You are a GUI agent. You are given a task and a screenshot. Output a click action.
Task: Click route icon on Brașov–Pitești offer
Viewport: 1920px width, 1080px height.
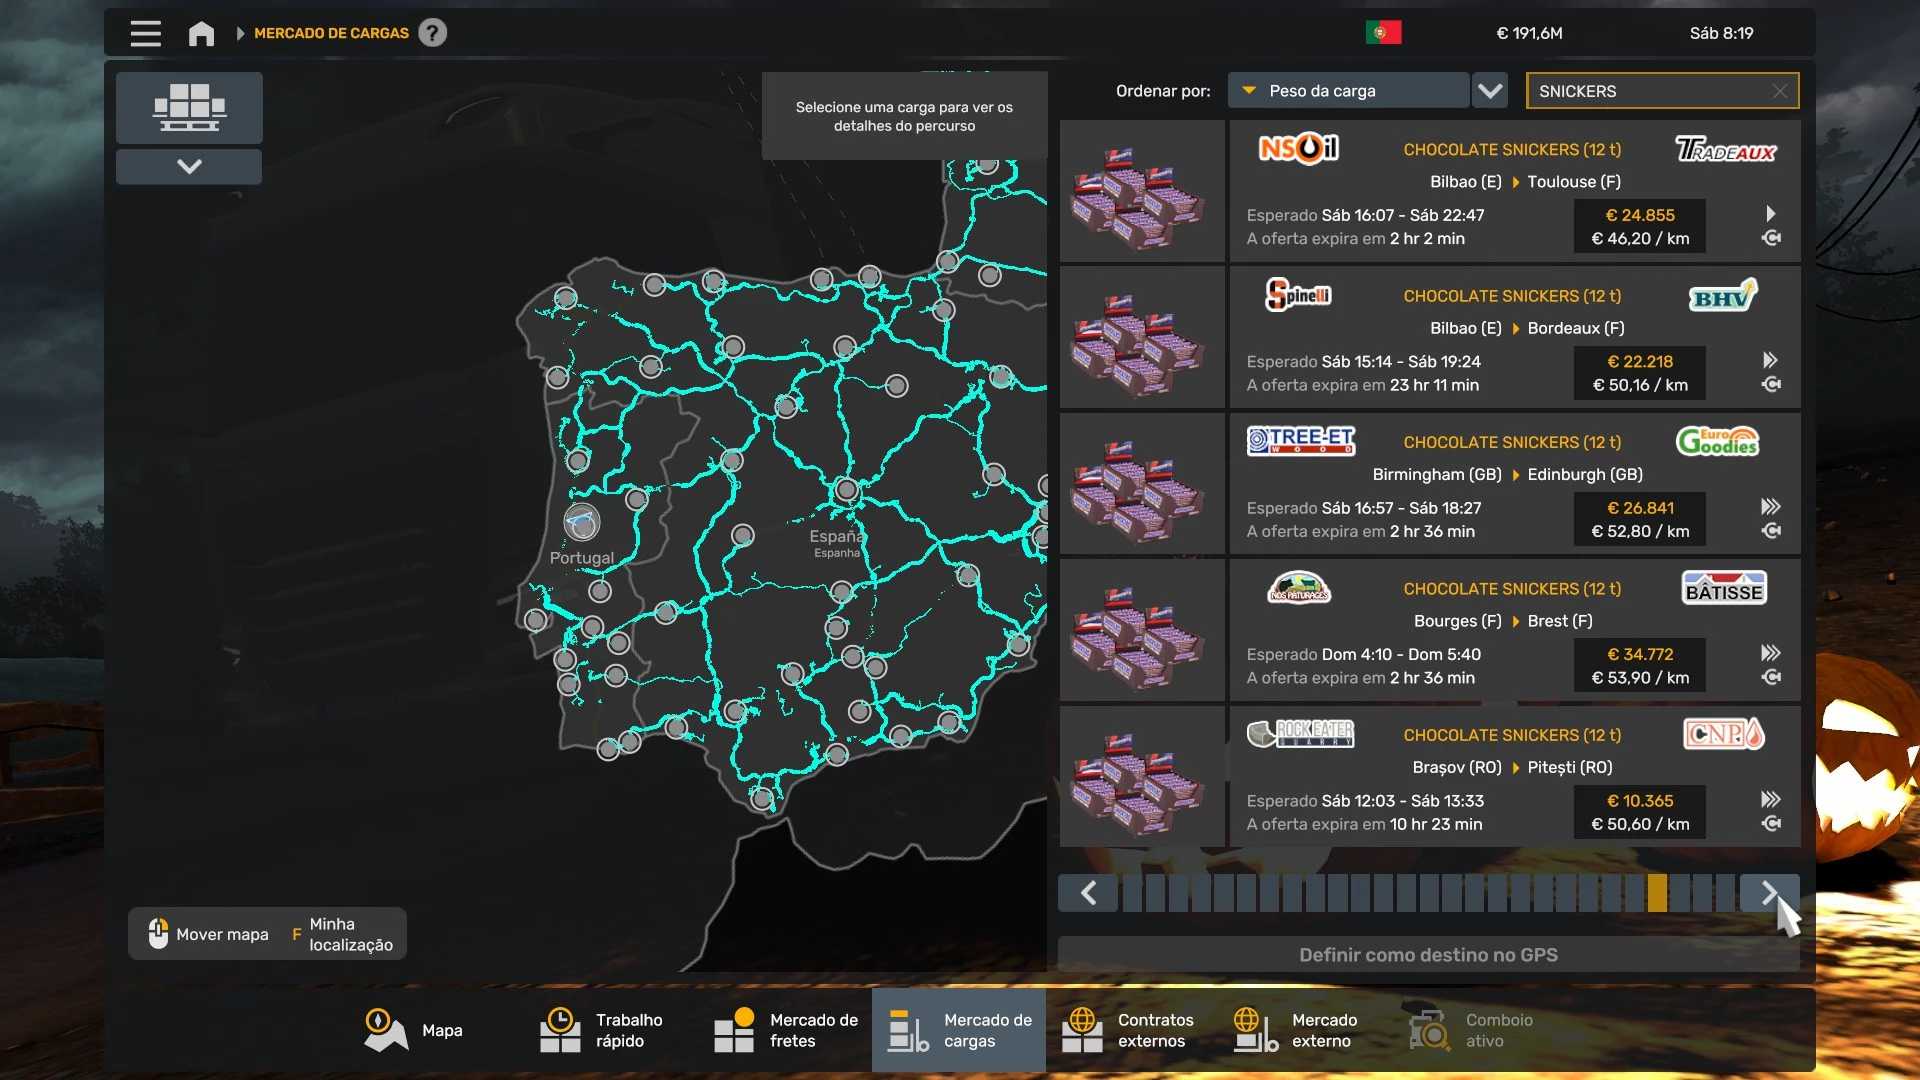tap(1771, 824)
